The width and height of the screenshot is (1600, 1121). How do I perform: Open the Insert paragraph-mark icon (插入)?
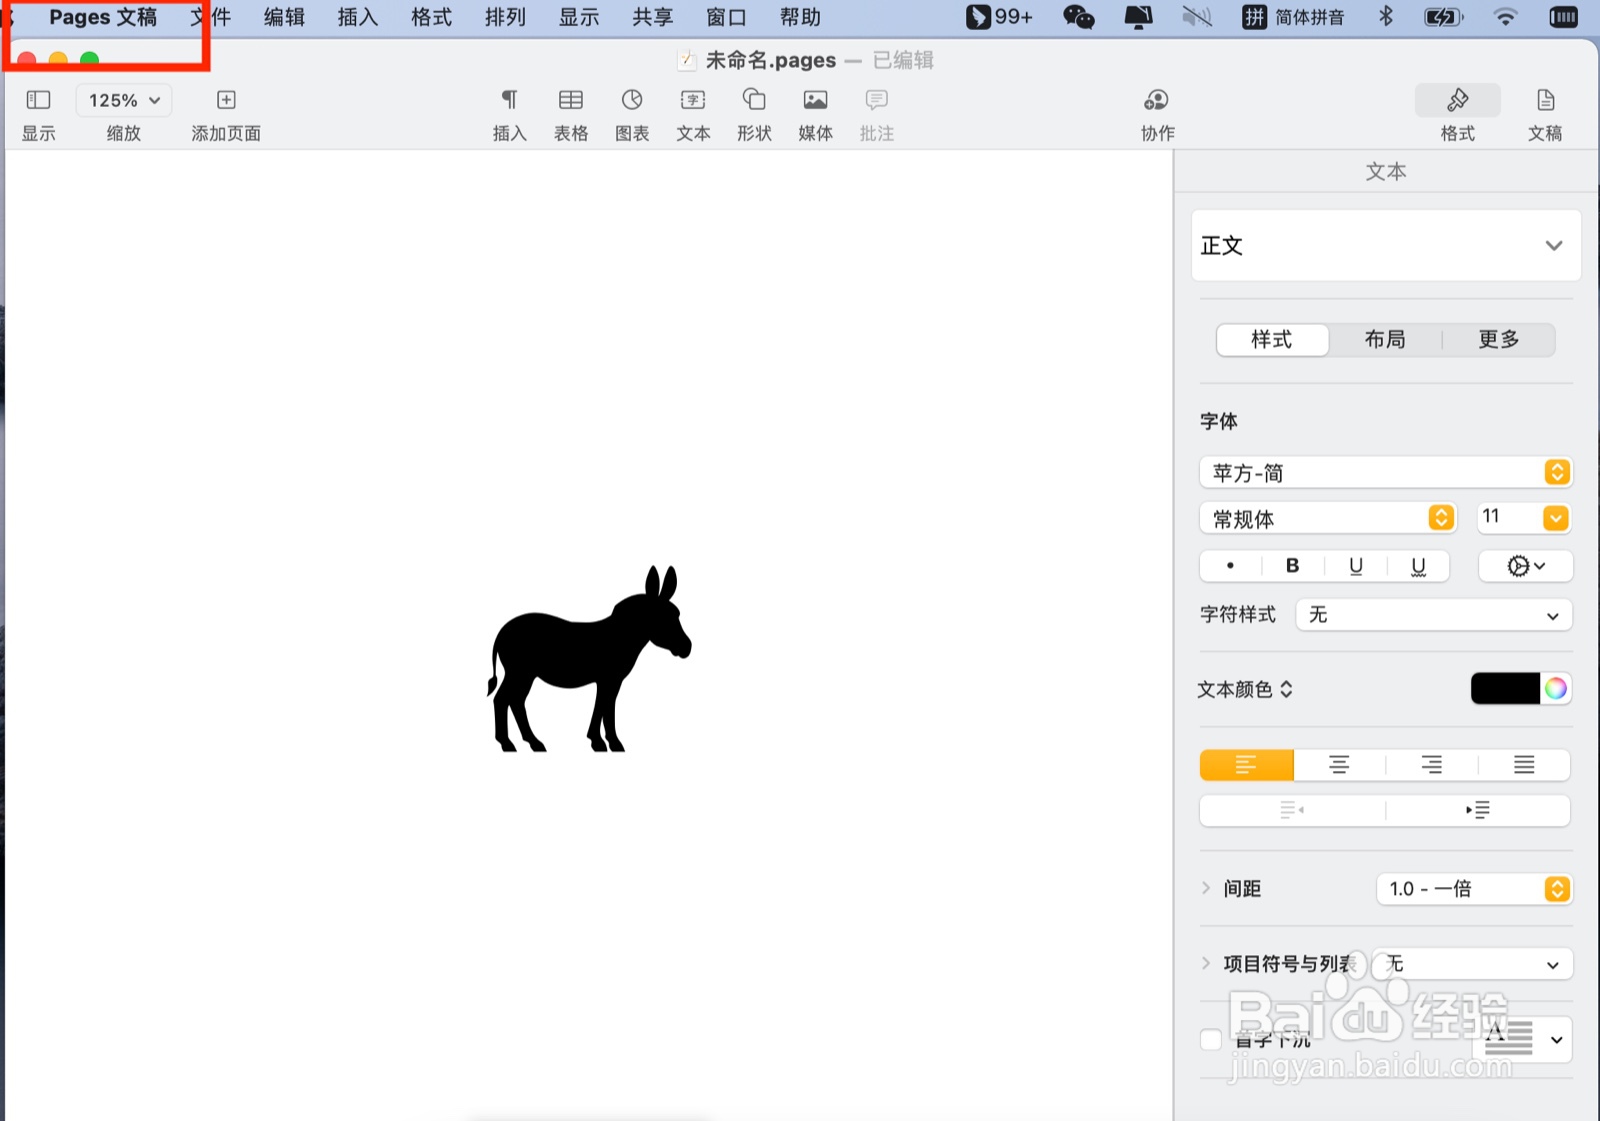[x=509, y=100]
